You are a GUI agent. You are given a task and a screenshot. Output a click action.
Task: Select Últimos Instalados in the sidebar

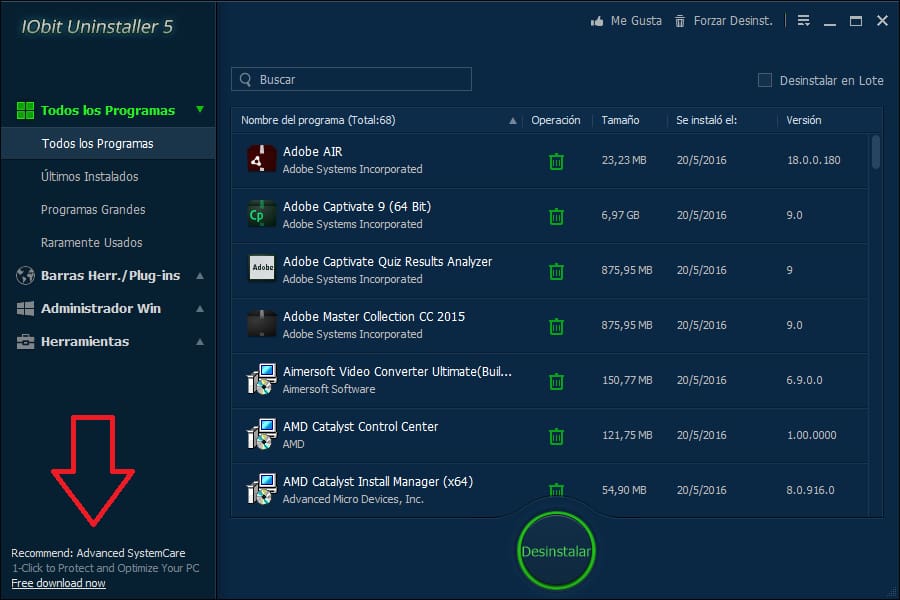[90, 177]
